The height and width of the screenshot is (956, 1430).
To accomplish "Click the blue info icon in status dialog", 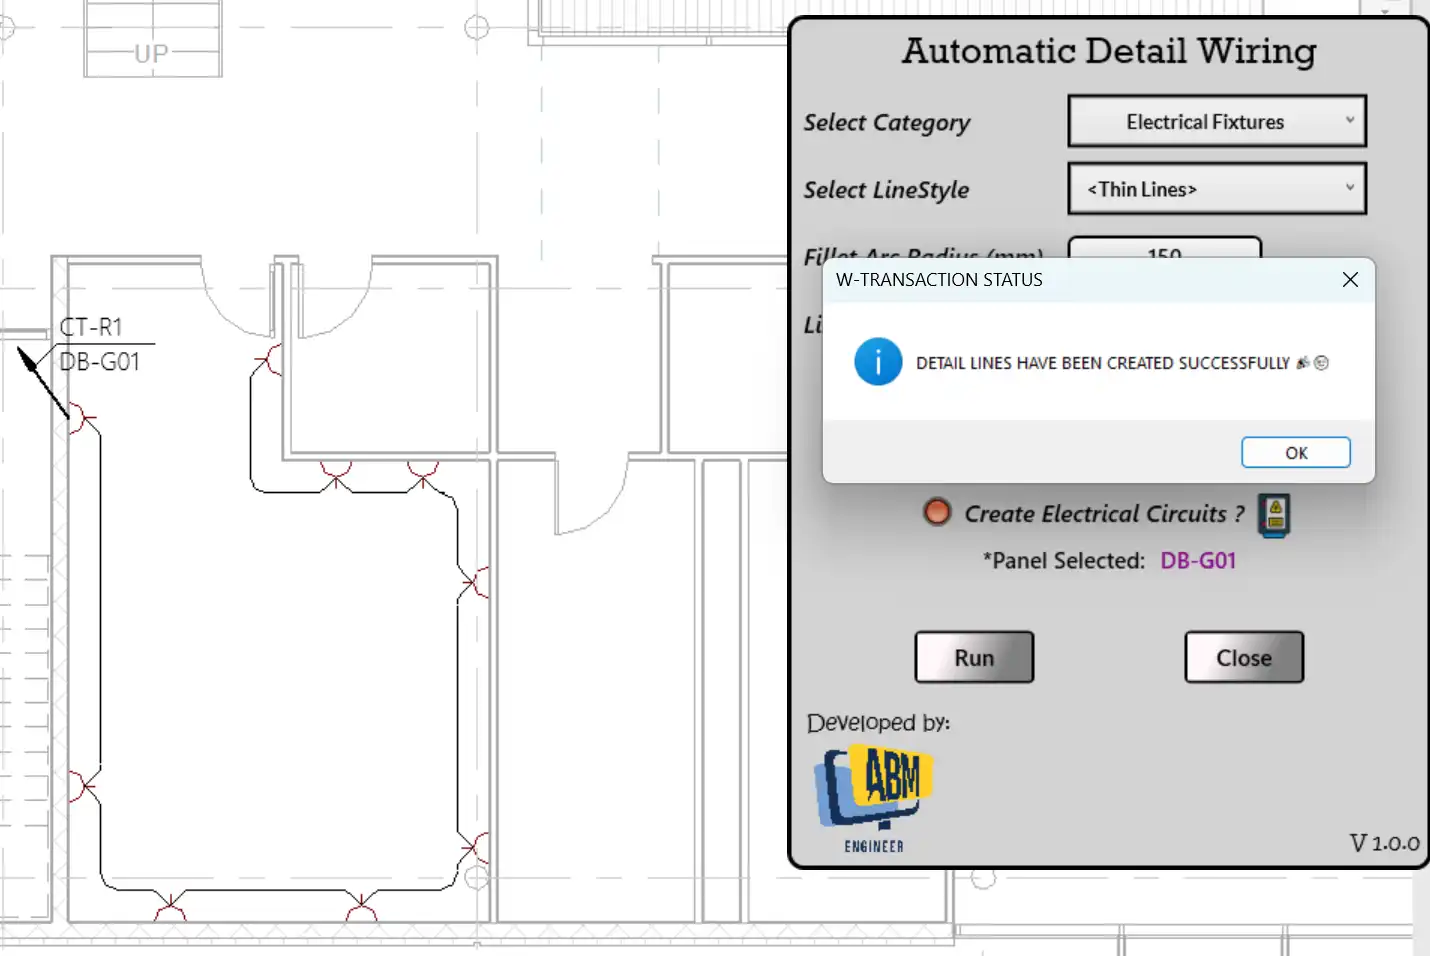I will 878,362.
